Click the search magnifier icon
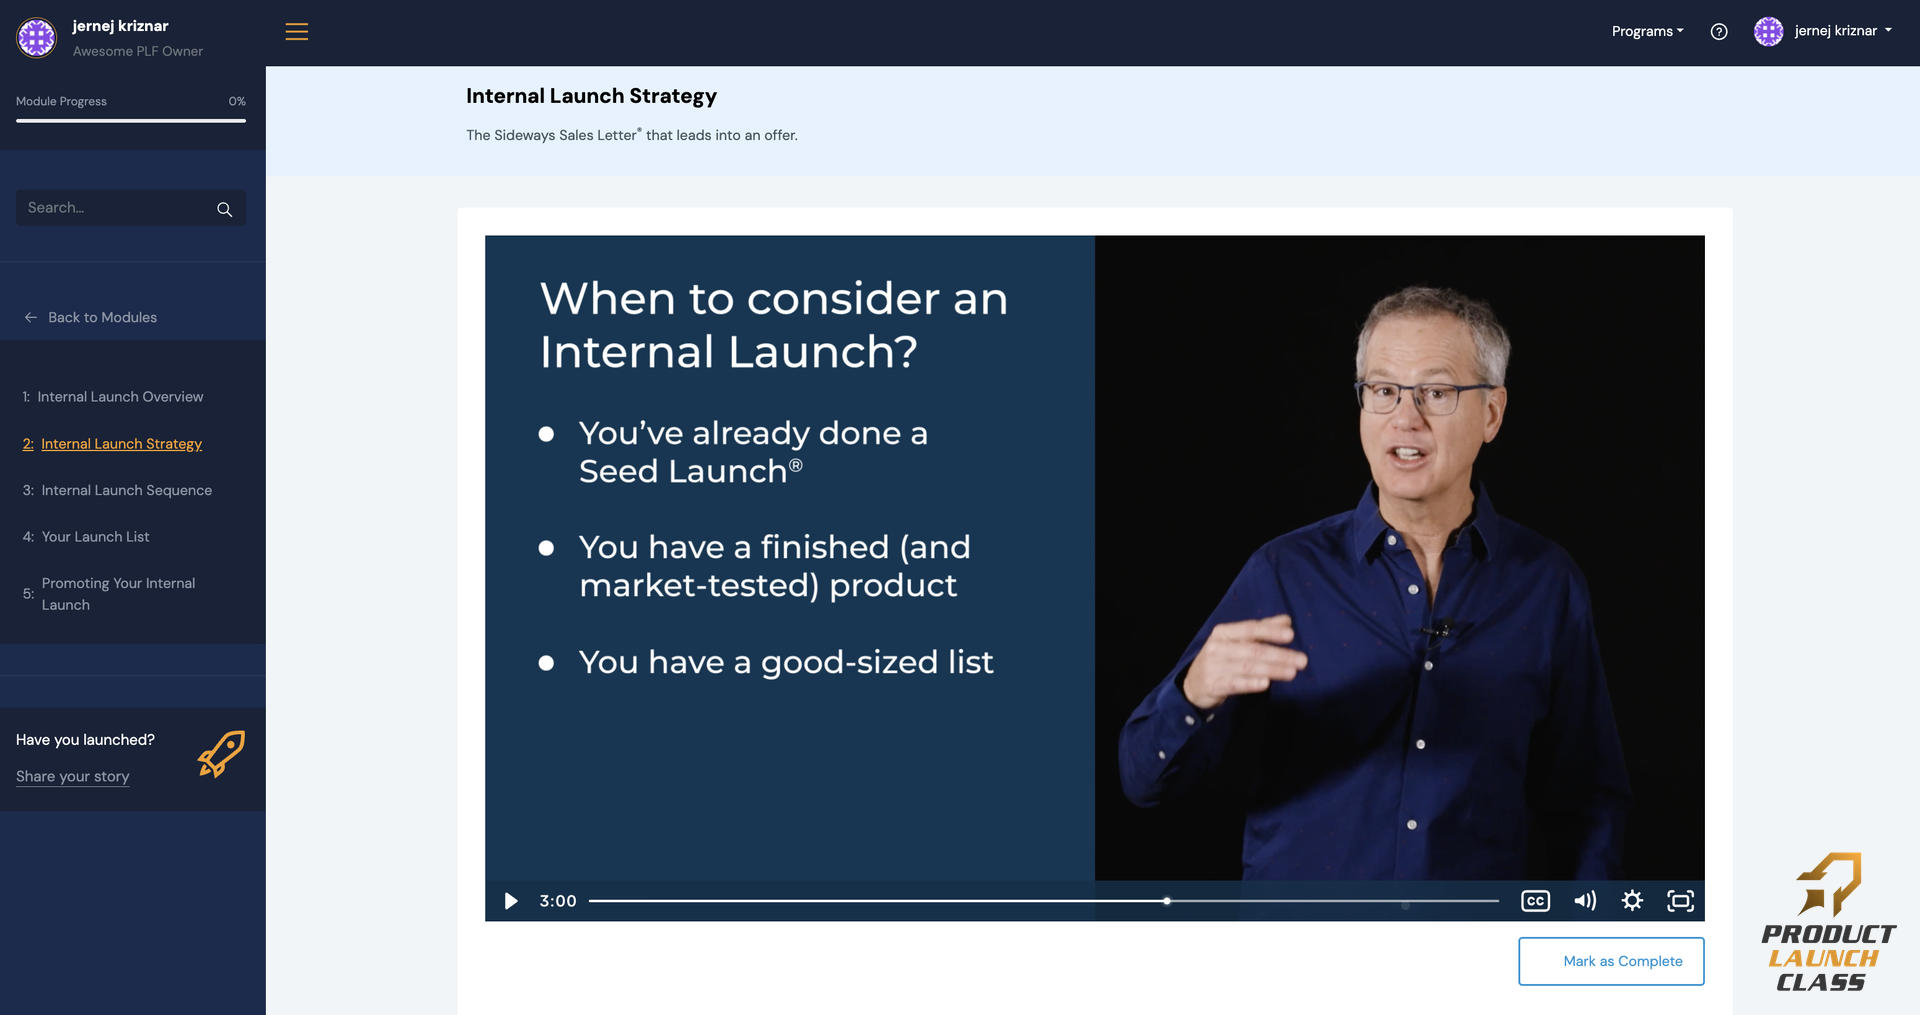Screen dimensions: 1920x1015 click(x=224, y=209)
